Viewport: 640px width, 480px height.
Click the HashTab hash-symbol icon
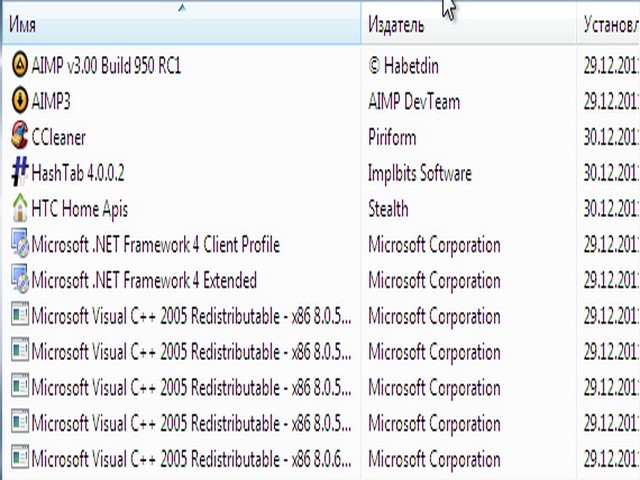point(20,171)
